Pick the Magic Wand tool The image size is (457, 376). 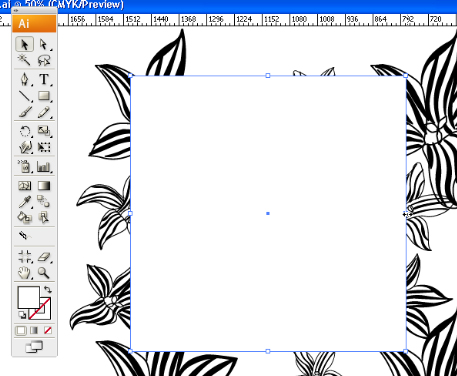pos(24,60)
